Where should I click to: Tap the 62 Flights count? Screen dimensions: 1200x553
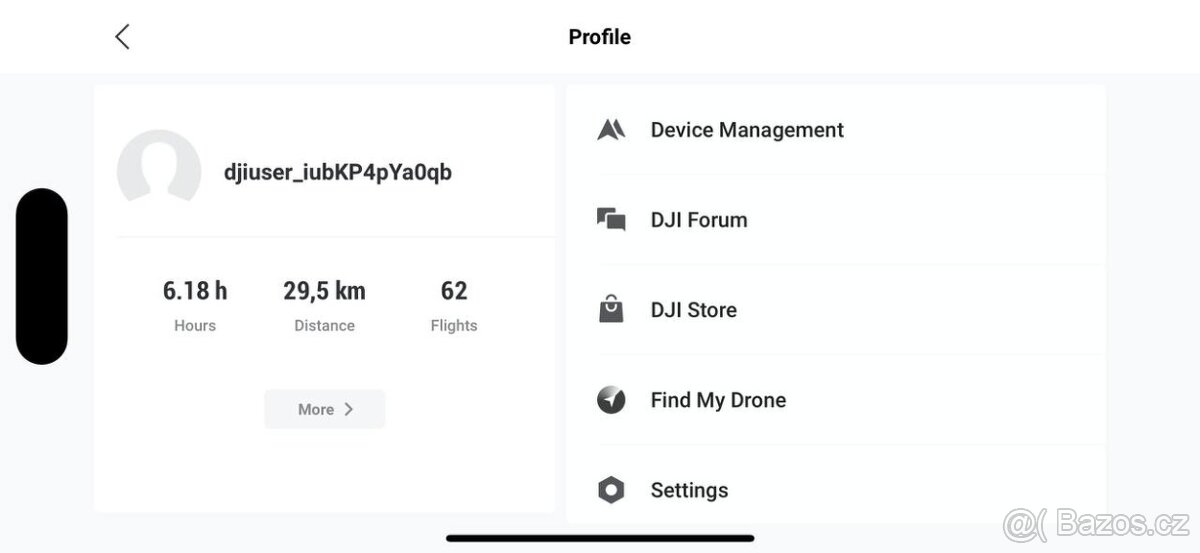coord(454,291)
